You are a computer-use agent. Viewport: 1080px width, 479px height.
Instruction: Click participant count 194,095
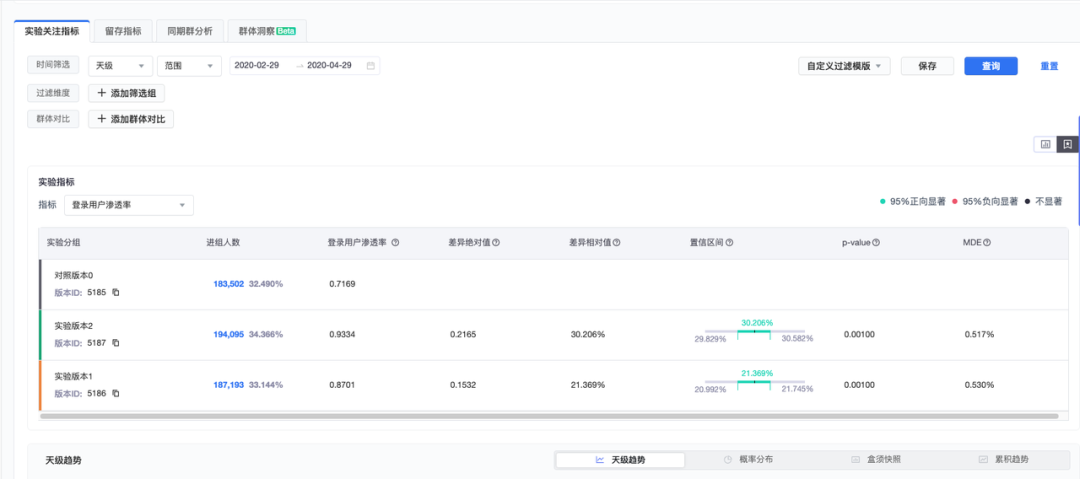(x=229, y=334)
